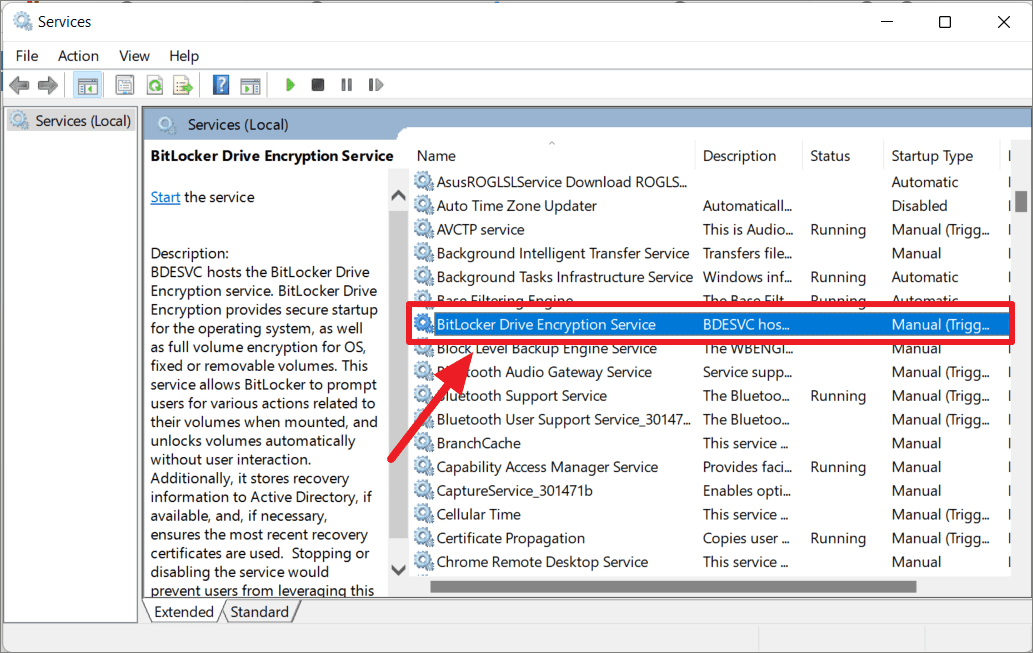Click gear icon beside AVCTP service
Viewport: 1033px width, 653px height.
click(x=423, y=229)
